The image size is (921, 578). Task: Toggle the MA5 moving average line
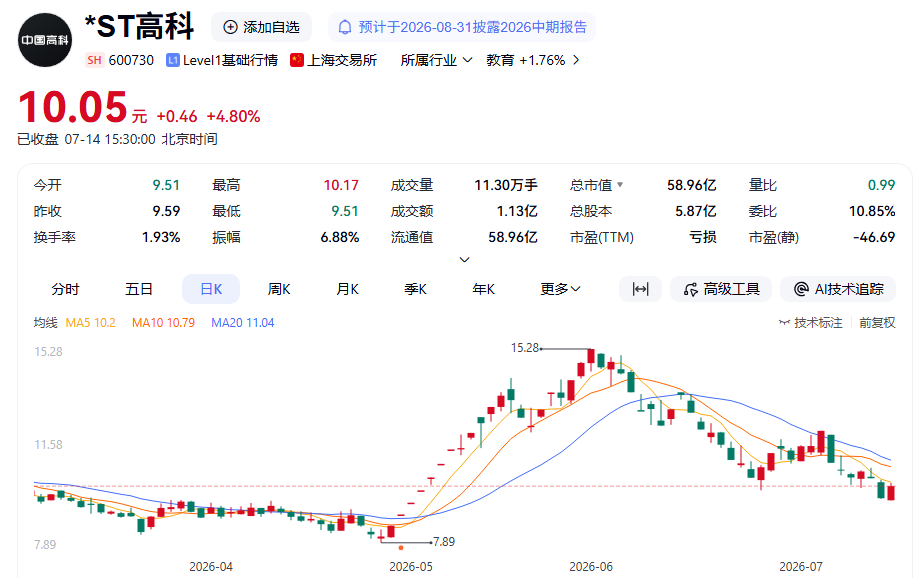pos(90,322)
